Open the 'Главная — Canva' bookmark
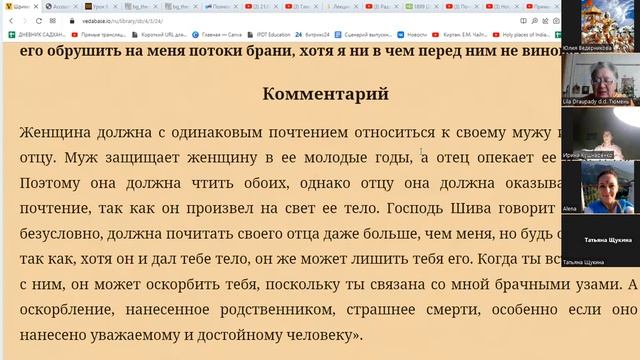Image resolution: width=640 pixels, height=360 pixels. pos(217,35)
